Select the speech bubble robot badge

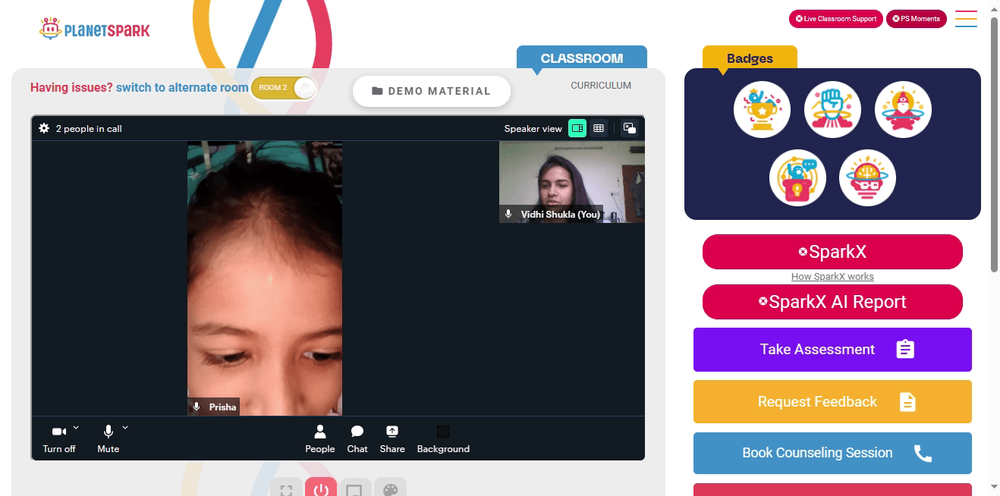(797, 178)
